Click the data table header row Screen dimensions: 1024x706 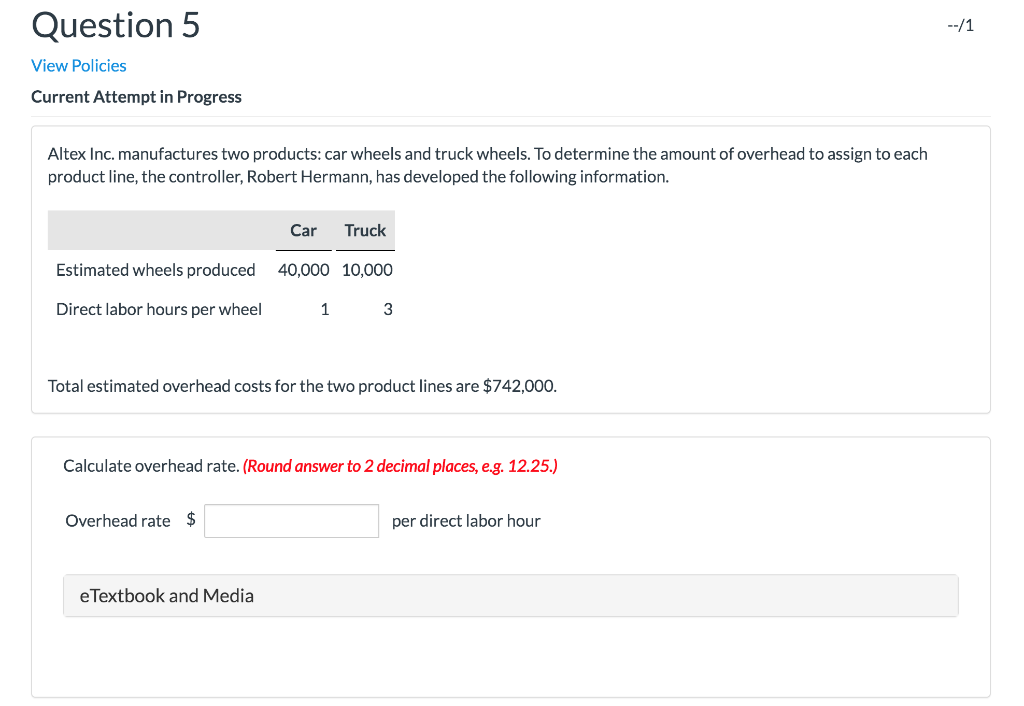point(221,230)
